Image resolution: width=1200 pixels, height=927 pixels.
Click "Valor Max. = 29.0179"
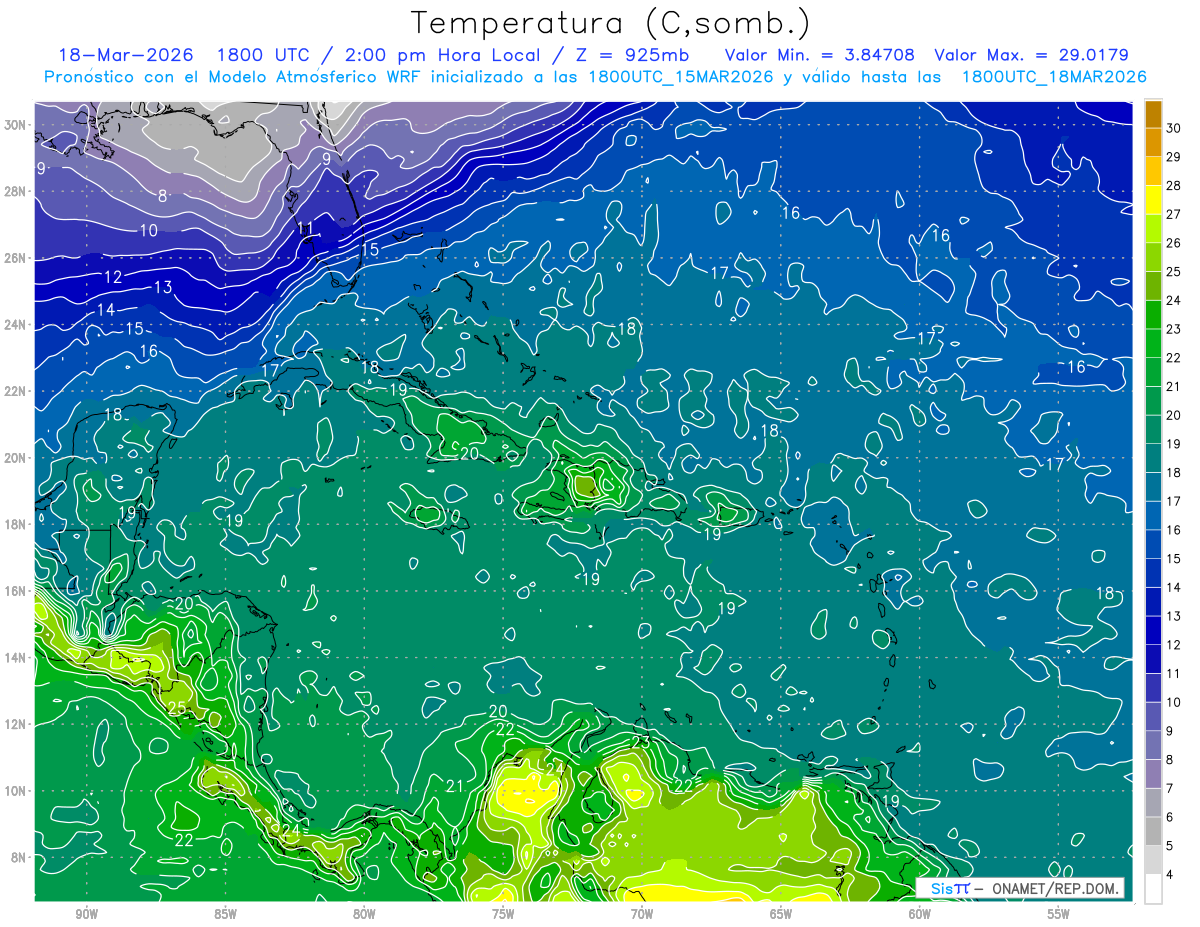[1031, 55]
